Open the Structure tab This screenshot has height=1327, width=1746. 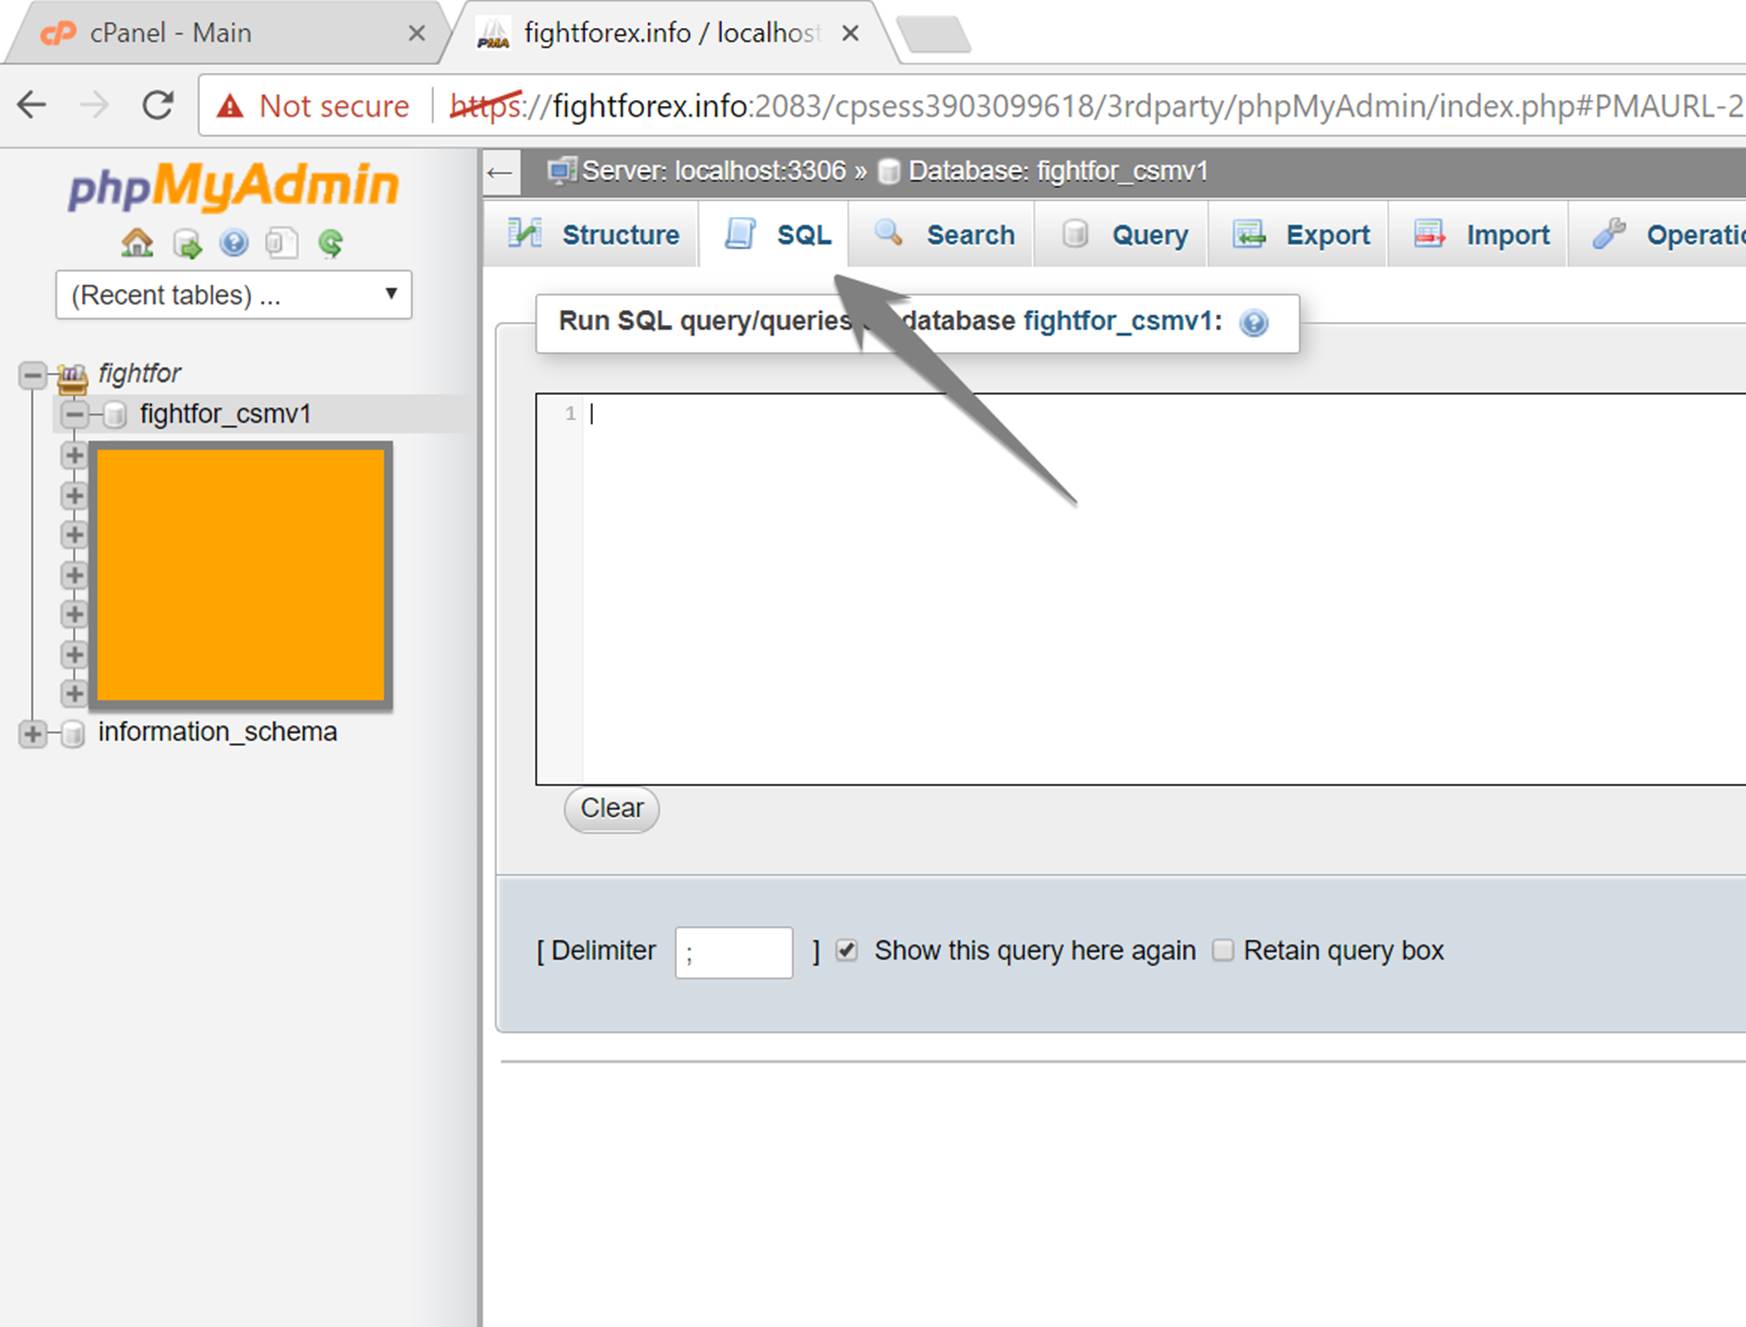592,235
